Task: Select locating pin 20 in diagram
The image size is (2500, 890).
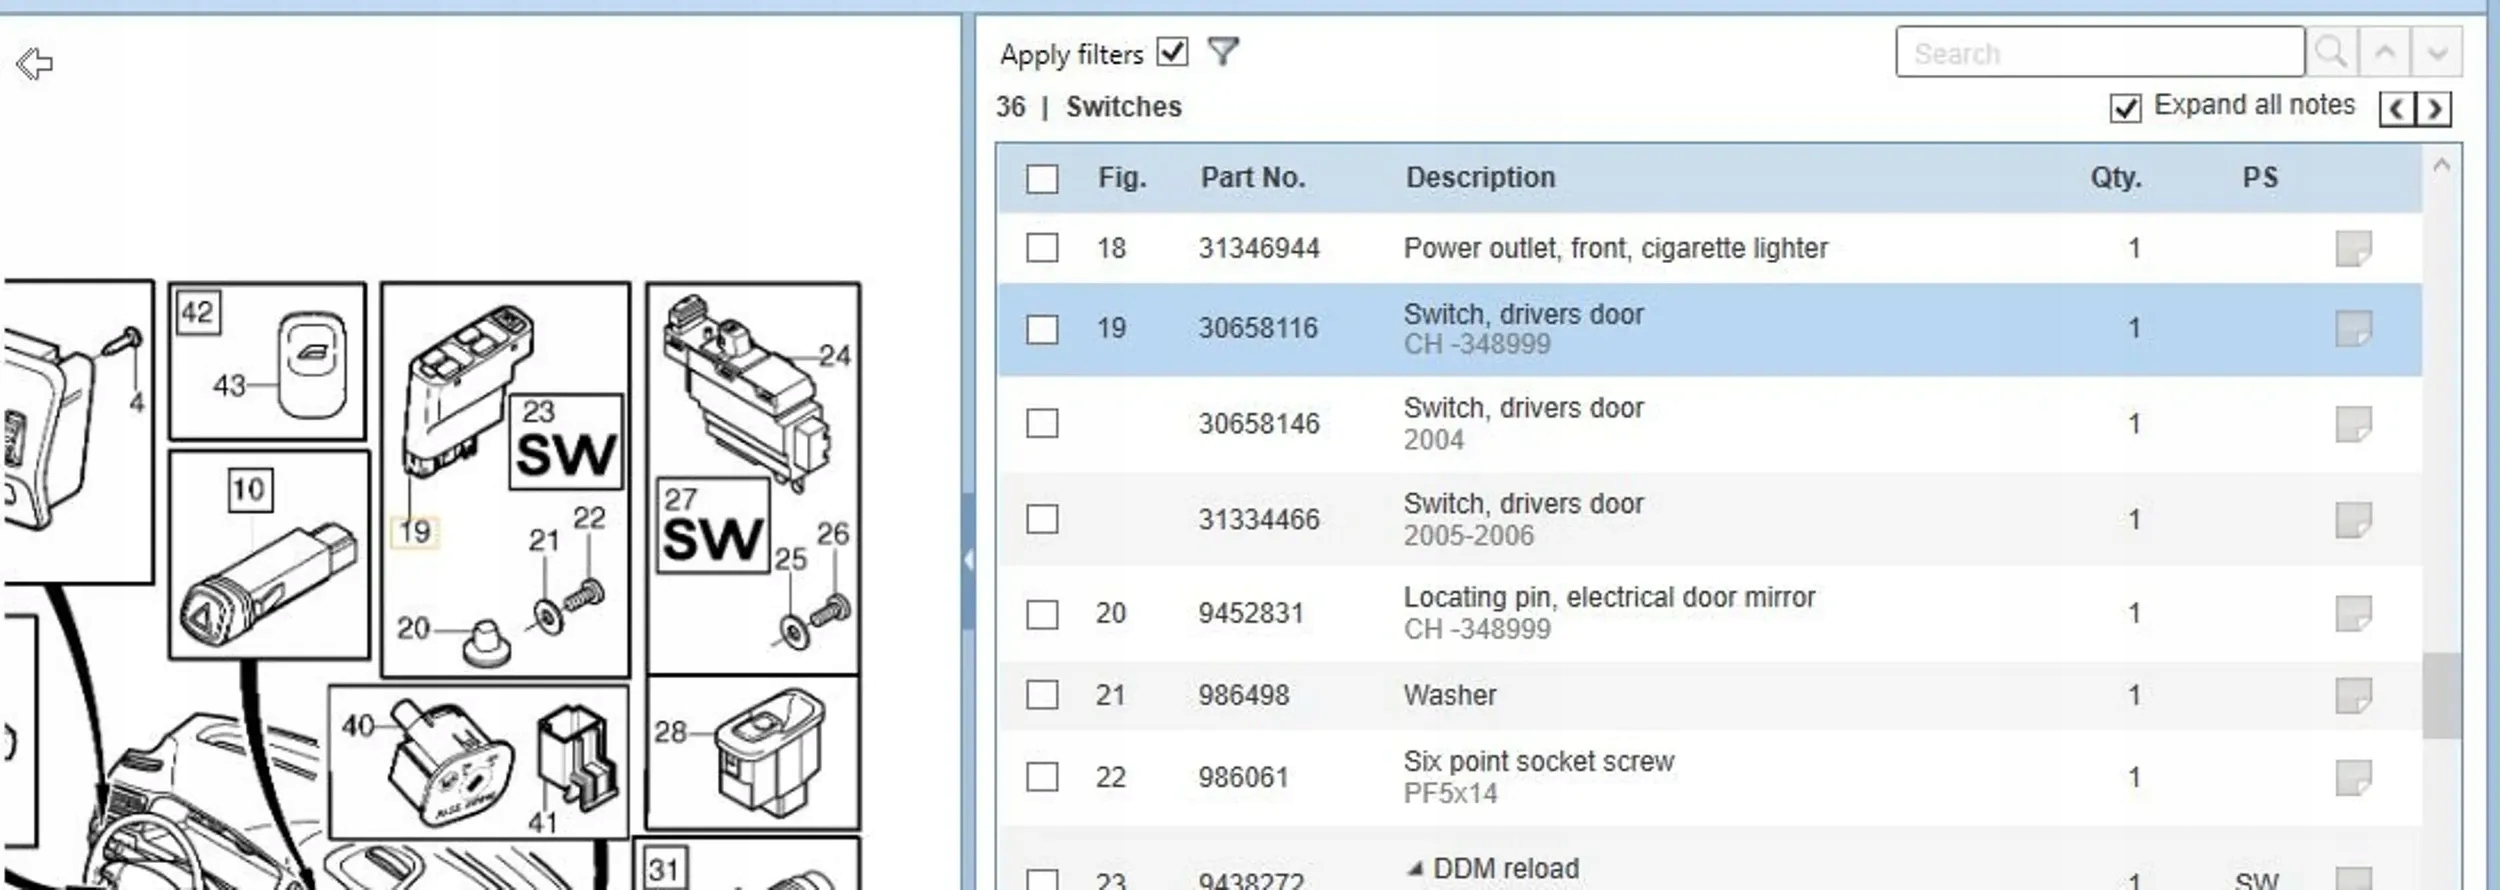Action: pyautogui.click(x=487, y=643)
